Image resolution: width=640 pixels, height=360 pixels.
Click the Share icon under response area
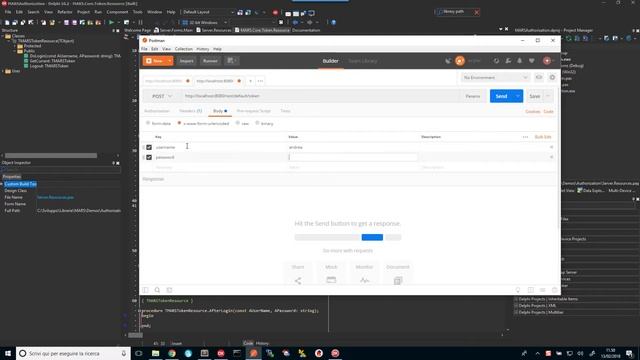(298, 281)
